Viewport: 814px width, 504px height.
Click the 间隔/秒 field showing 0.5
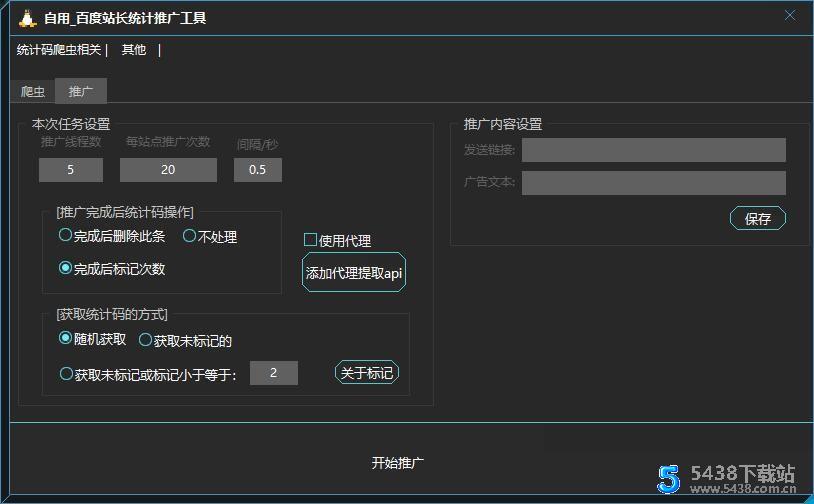coord(258,170)
